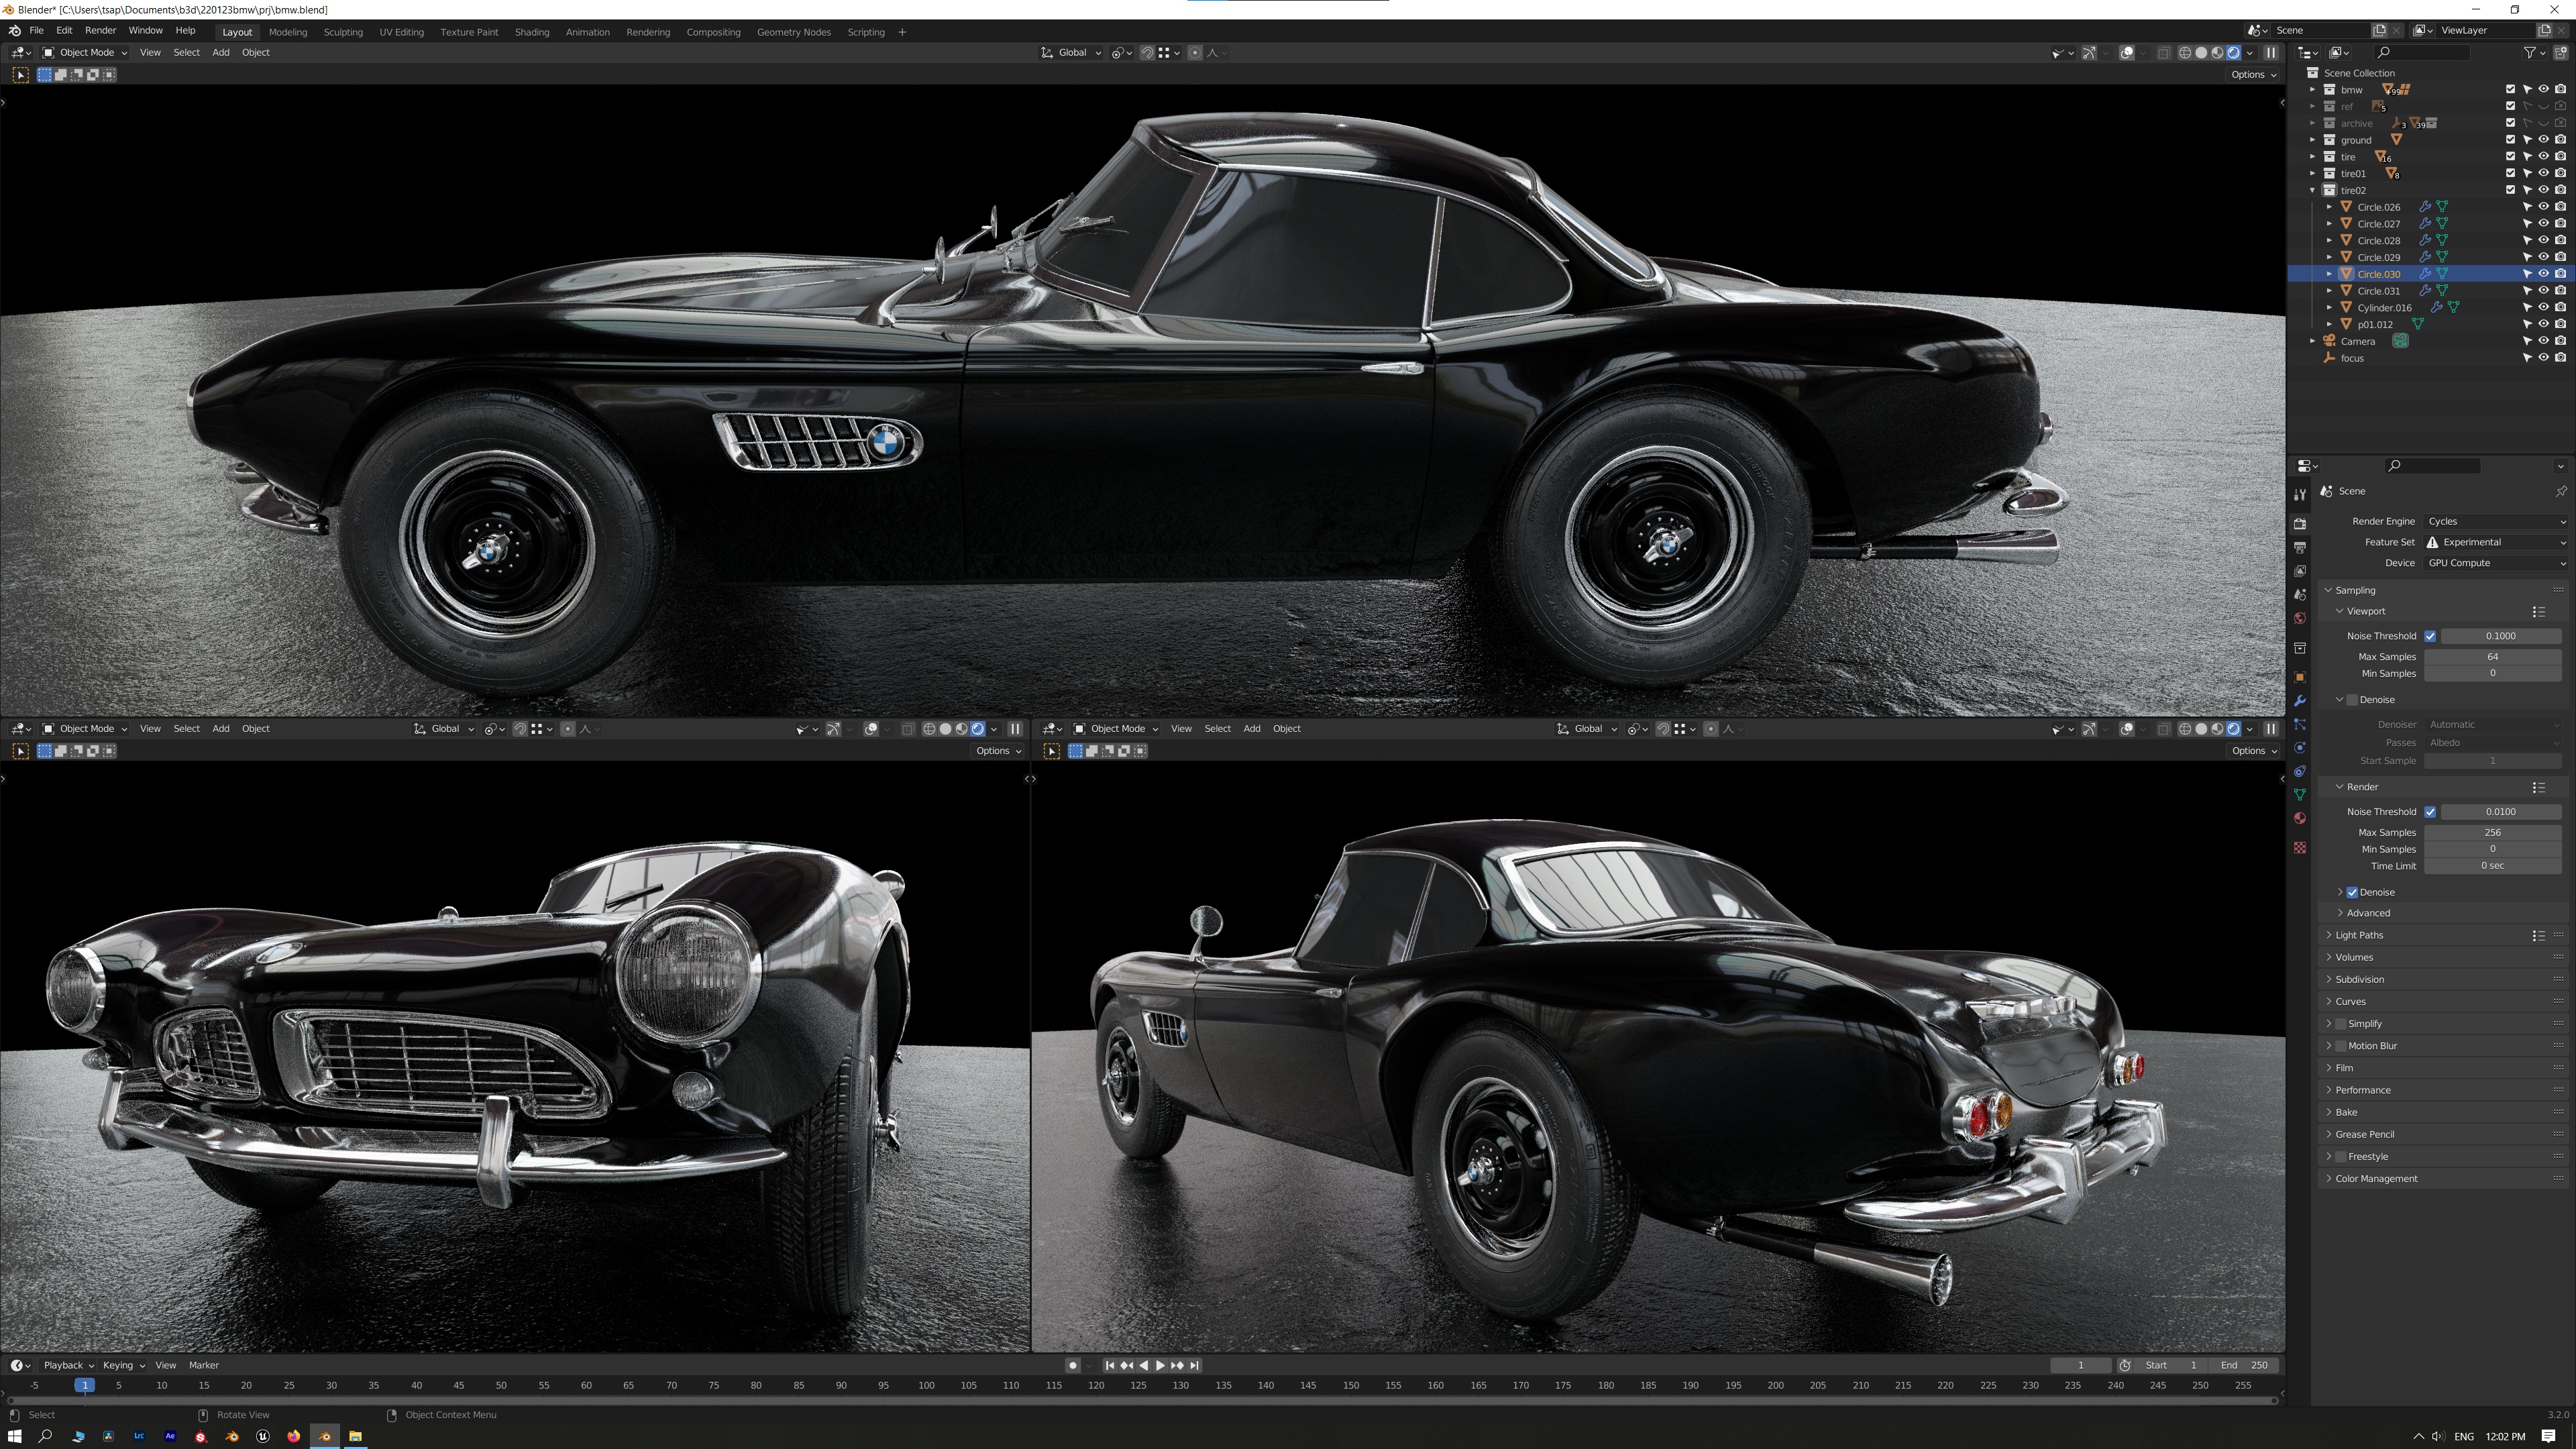Expand the Light Paths panel
This screenshot has width=2576, height=1449.
2359,935
